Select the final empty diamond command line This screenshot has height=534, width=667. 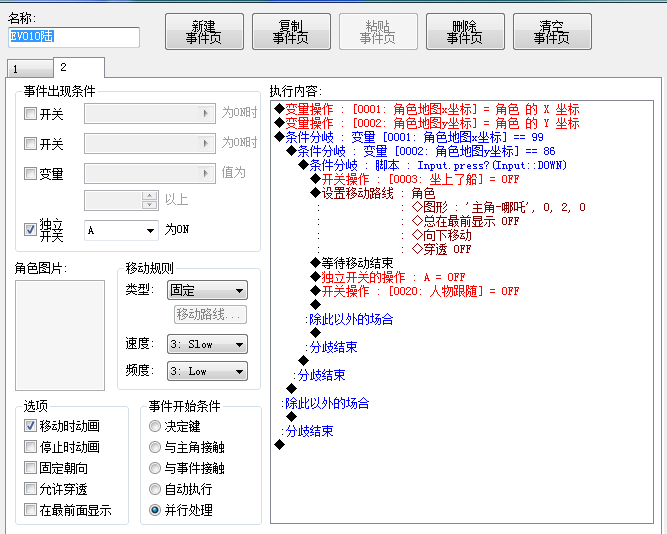[x=279, y=445]
